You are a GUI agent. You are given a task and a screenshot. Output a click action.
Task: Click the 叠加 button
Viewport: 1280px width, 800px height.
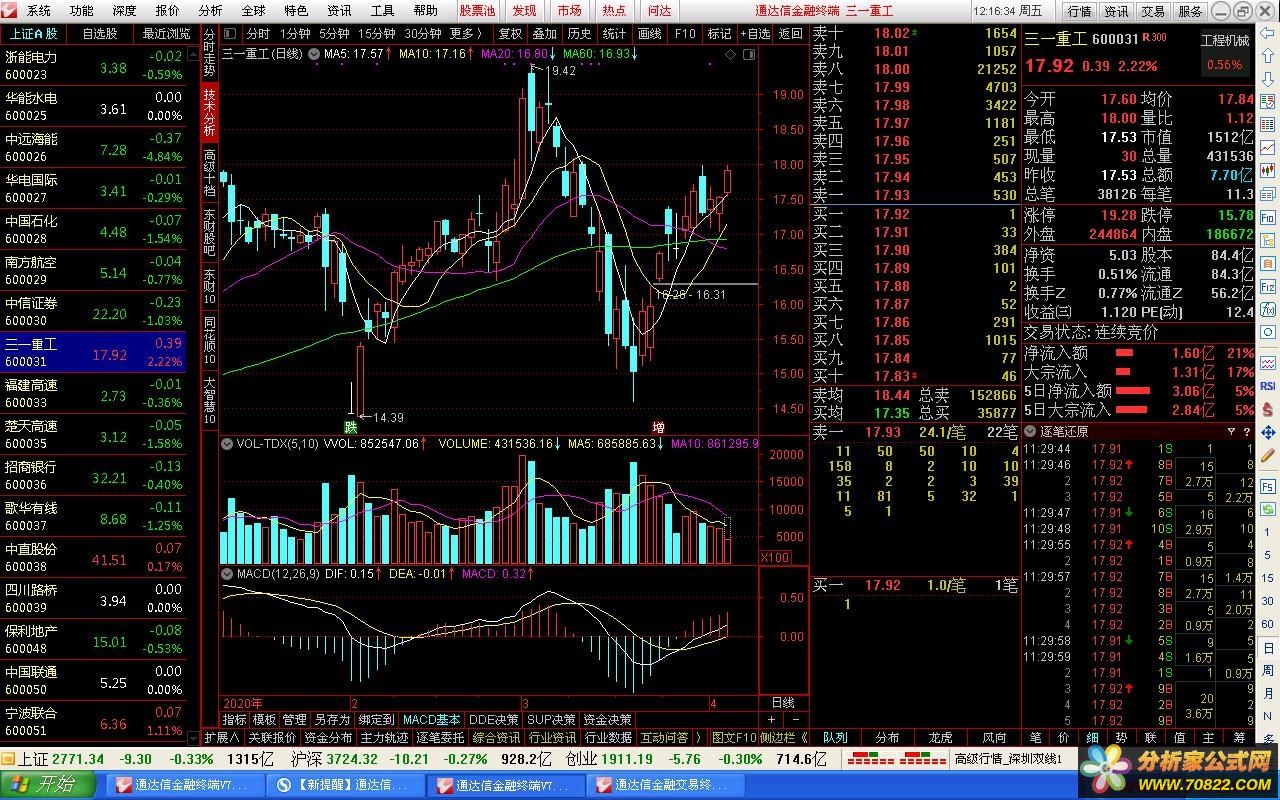[544, 34]
